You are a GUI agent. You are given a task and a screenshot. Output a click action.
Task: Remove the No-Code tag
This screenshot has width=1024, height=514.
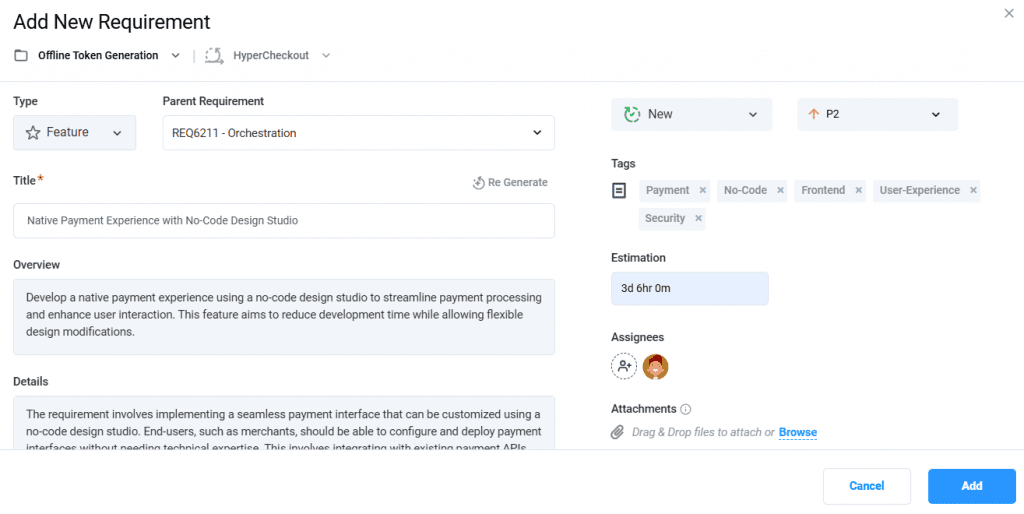(x=780, y=190)
